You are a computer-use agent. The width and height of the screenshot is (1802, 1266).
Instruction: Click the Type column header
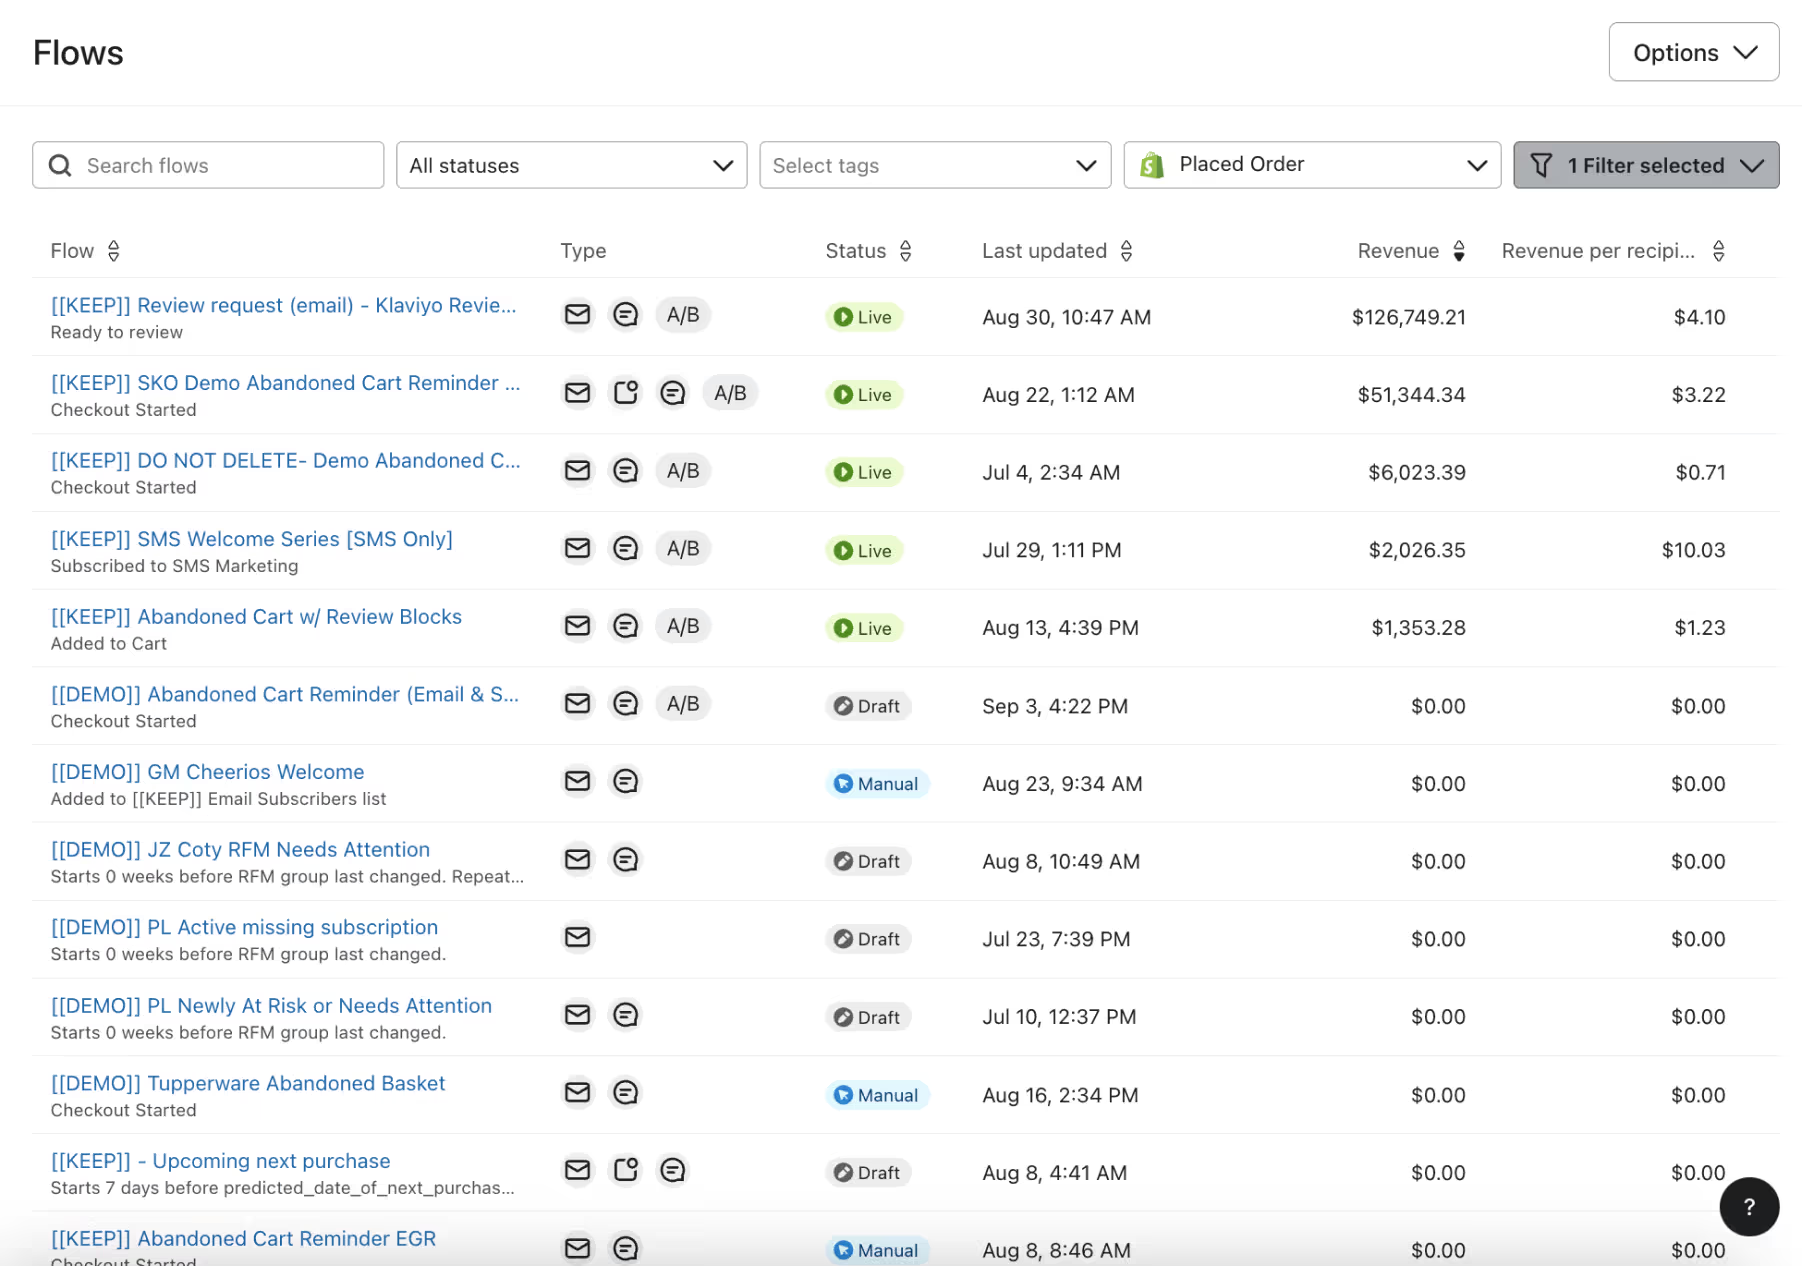[x=583, y=251]
